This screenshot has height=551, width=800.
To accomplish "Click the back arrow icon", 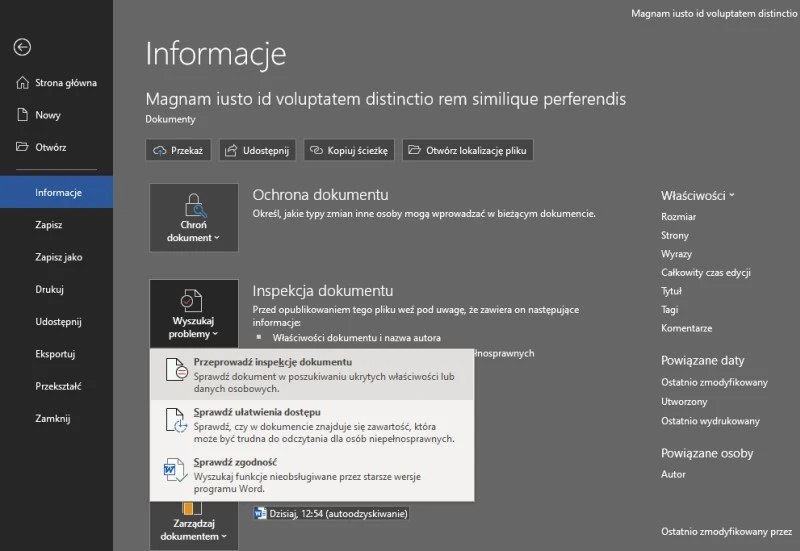I will [22, 47].
